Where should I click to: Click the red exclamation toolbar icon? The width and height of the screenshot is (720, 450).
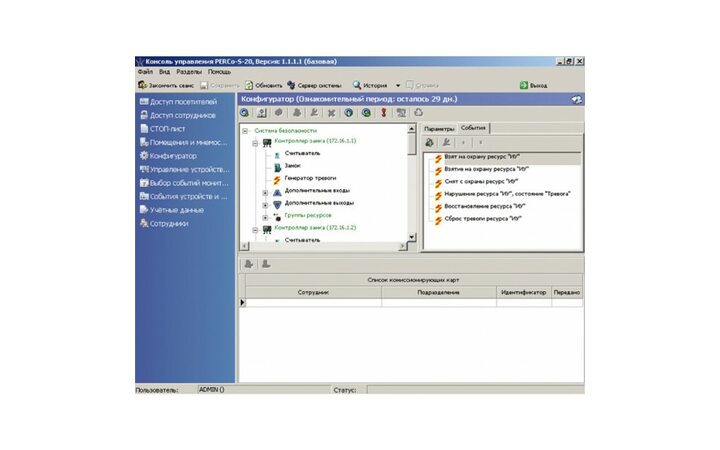click(x=383, y=113)
